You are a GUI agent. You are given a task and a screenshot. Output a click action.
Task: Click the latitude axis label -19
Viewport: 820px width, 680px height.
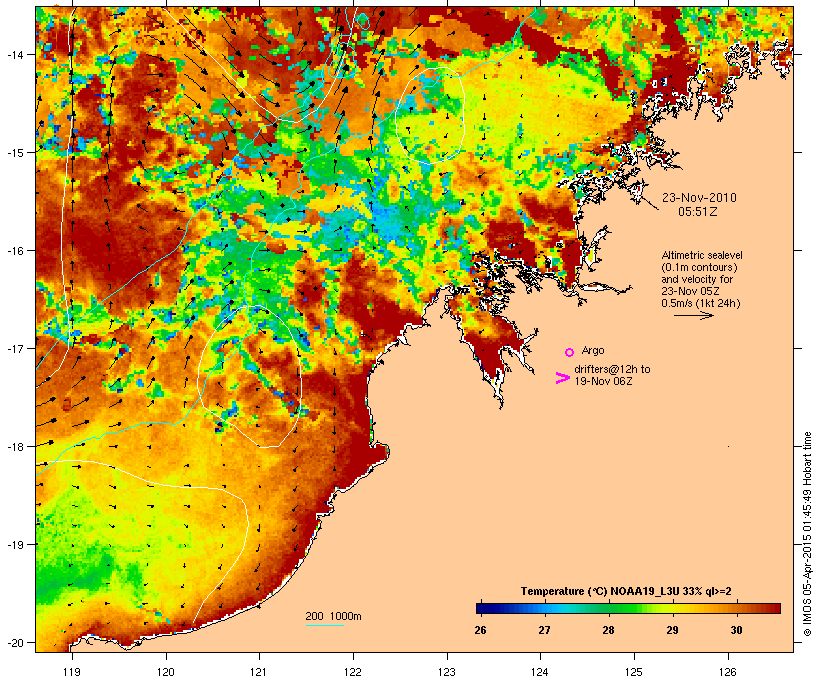pyautogui.click(x=14, y=545)
